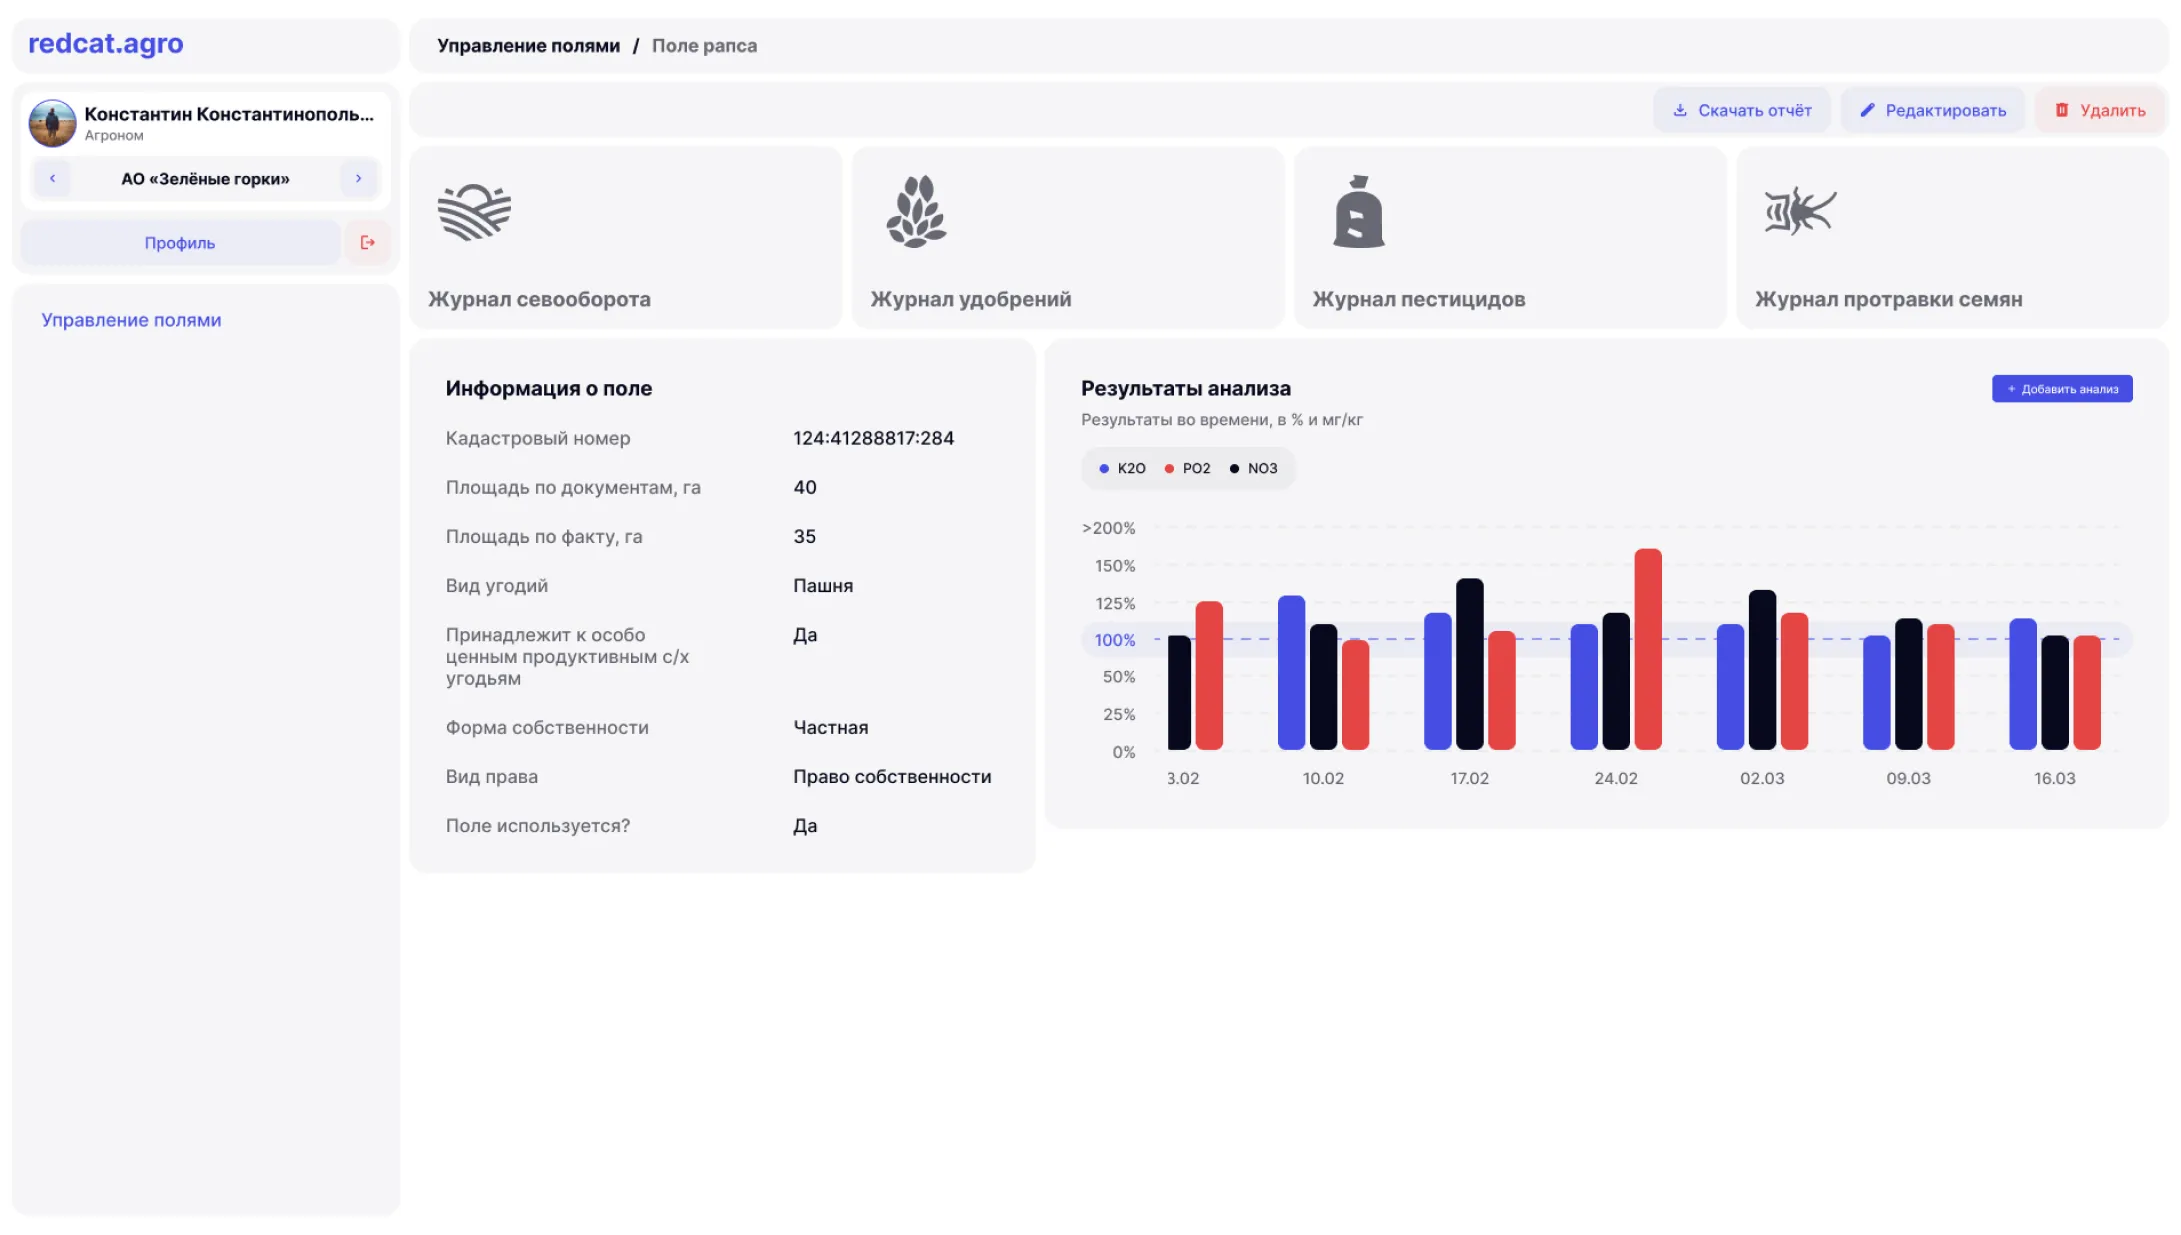The height and width of the screenshot is (1235, 2181).
Task: Switch to the previous organization with left chevron
Action: click(52, 179)
